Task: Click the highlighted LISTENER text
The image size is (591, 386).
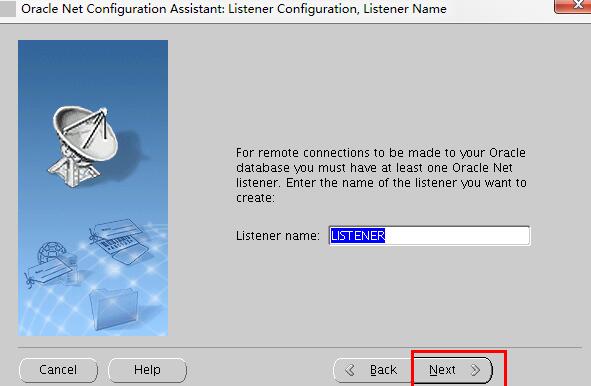Action: point(358,236)
